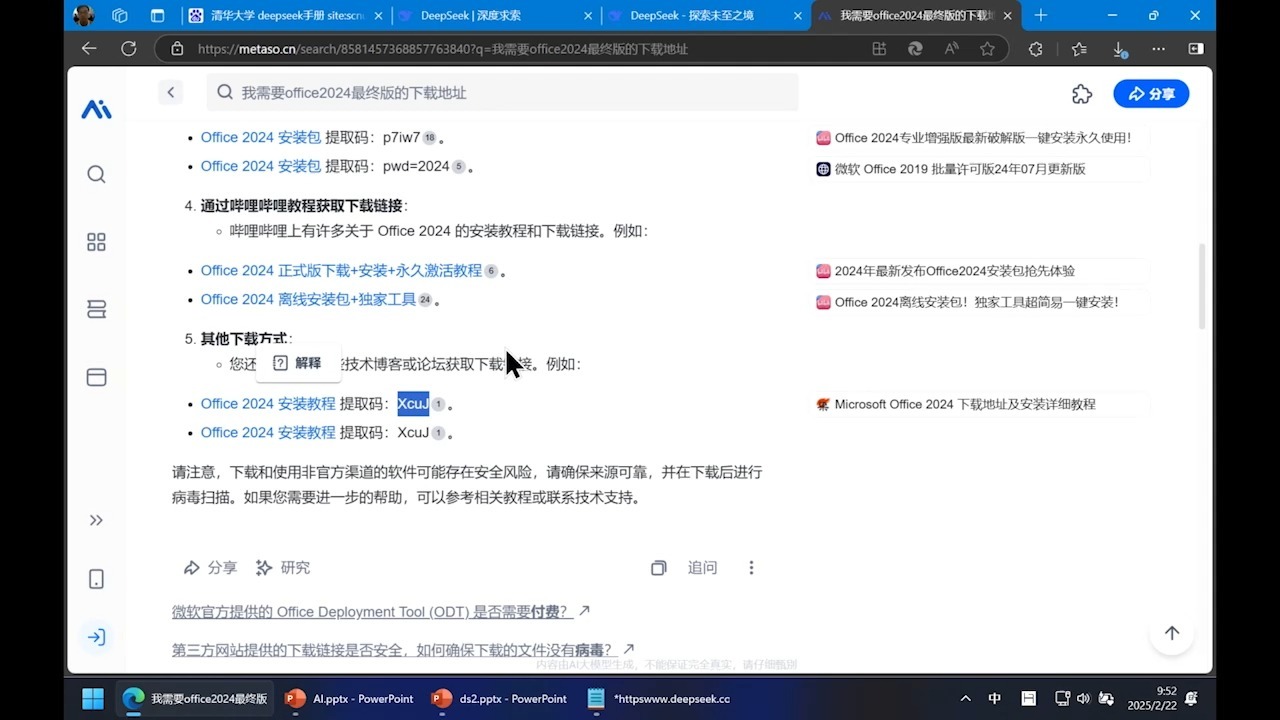The image size is (1280, 720).
Task: Click the login arrow icon in sidebar
Action: click(96, 637)
